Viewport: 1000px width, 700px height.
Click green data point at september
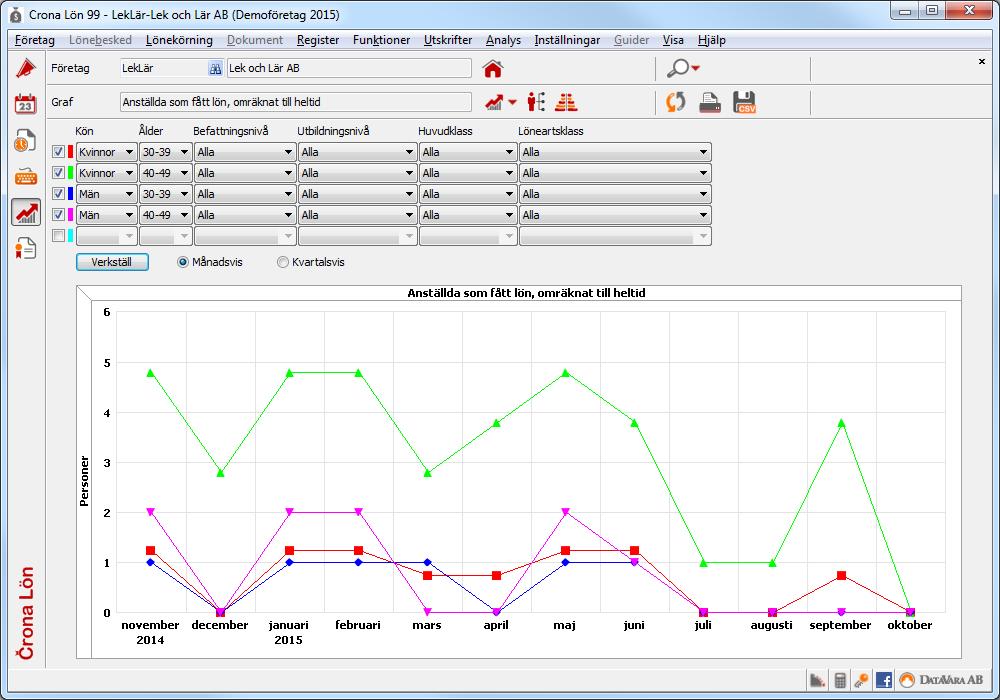841,423
